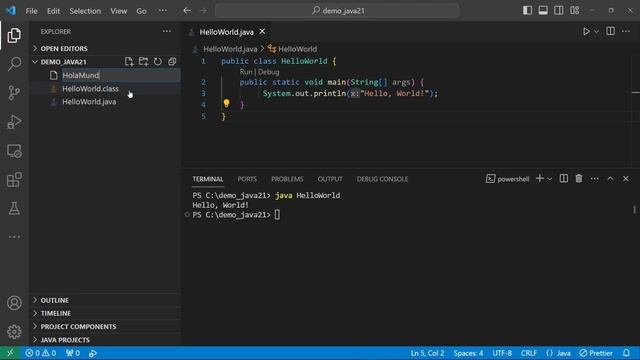Click New File icon in DEMO_JAVA21 header
Viewport: 640px width, 360px height.
click(x=129, y=62)
